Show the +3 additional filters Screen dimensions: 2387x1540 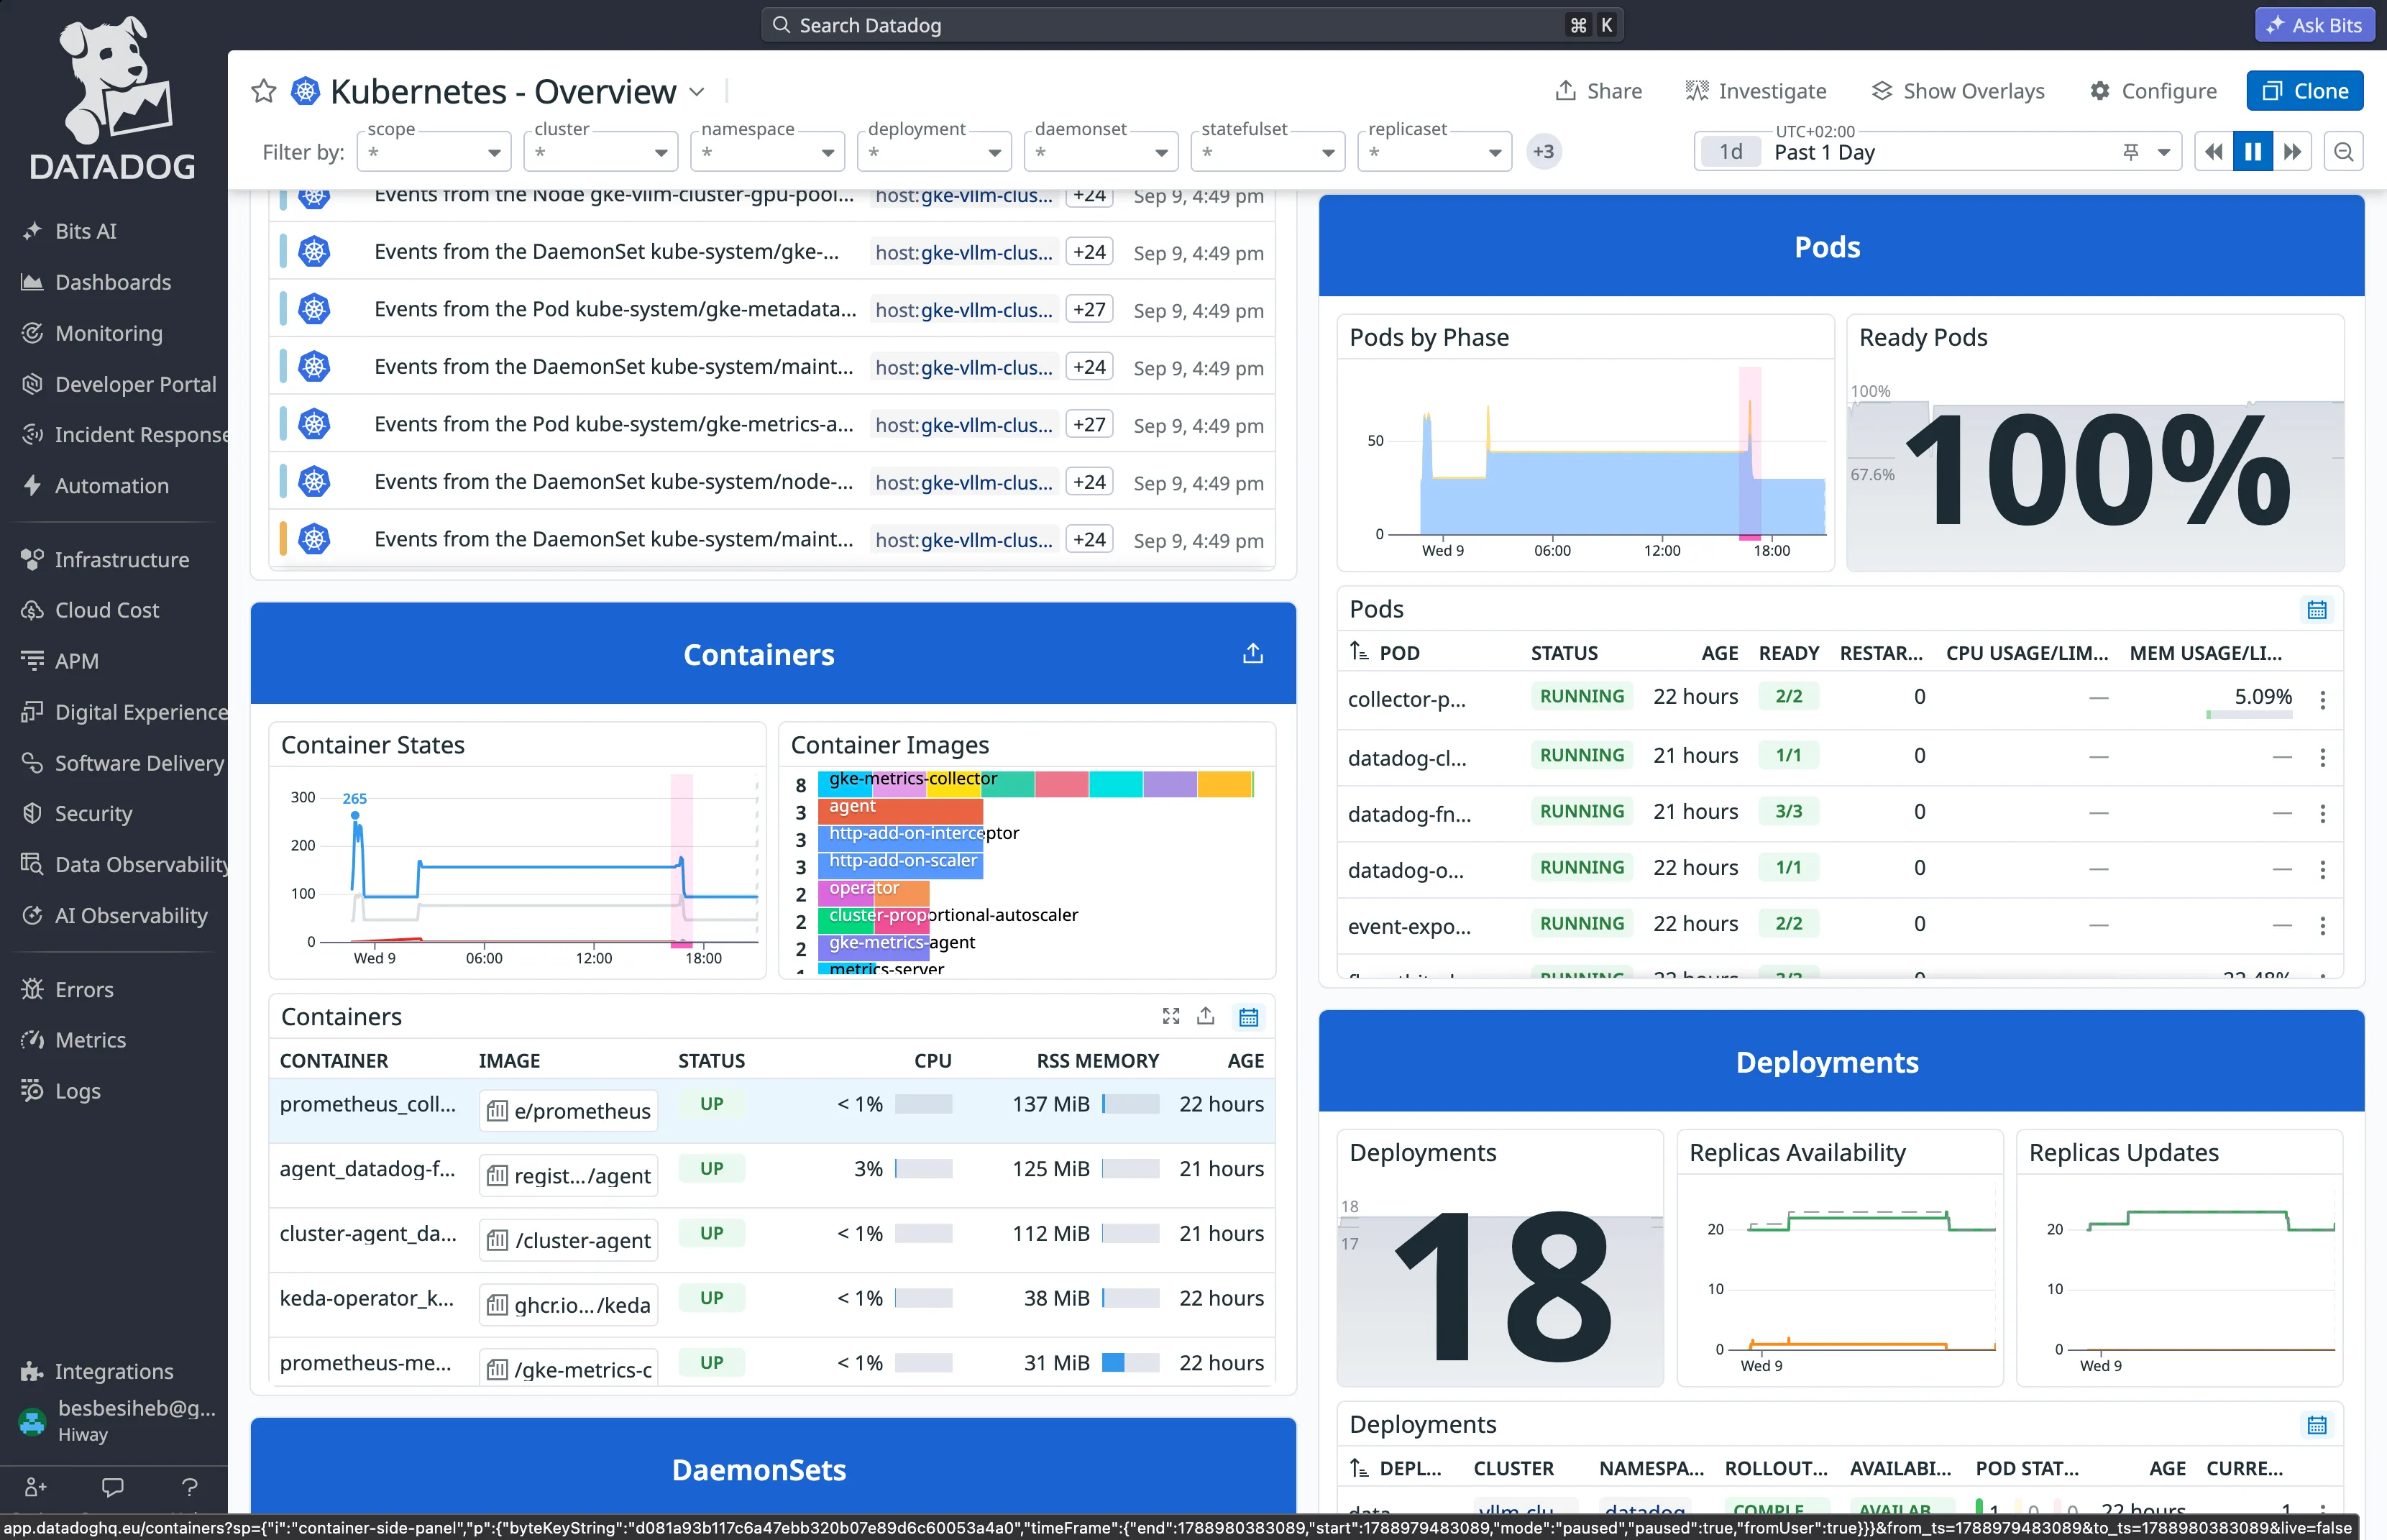click(x=1544, y=152)
